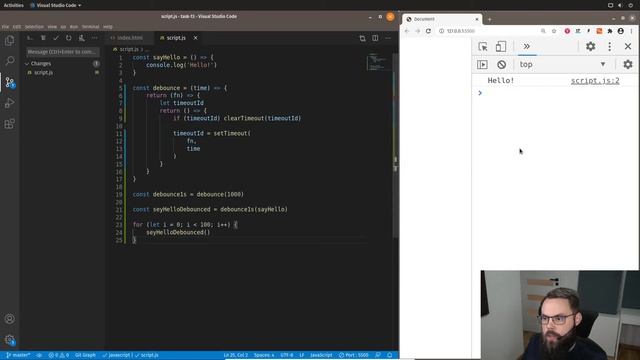The width and height of the screenshot is (640, 360).
Task: Click the Spaces: 4 indentation status item
Action: 264,355
